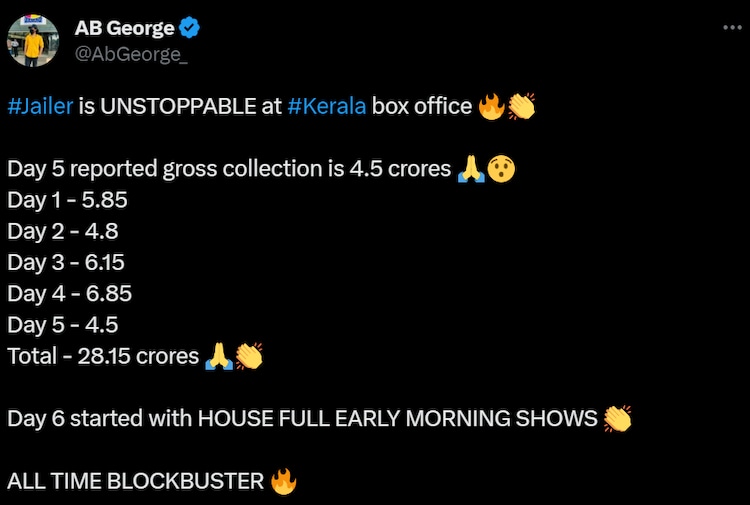The height and width of the screenshot is (505, 750).
Task: Follow the #Kerala hashtag link
Action: [326, 105]
